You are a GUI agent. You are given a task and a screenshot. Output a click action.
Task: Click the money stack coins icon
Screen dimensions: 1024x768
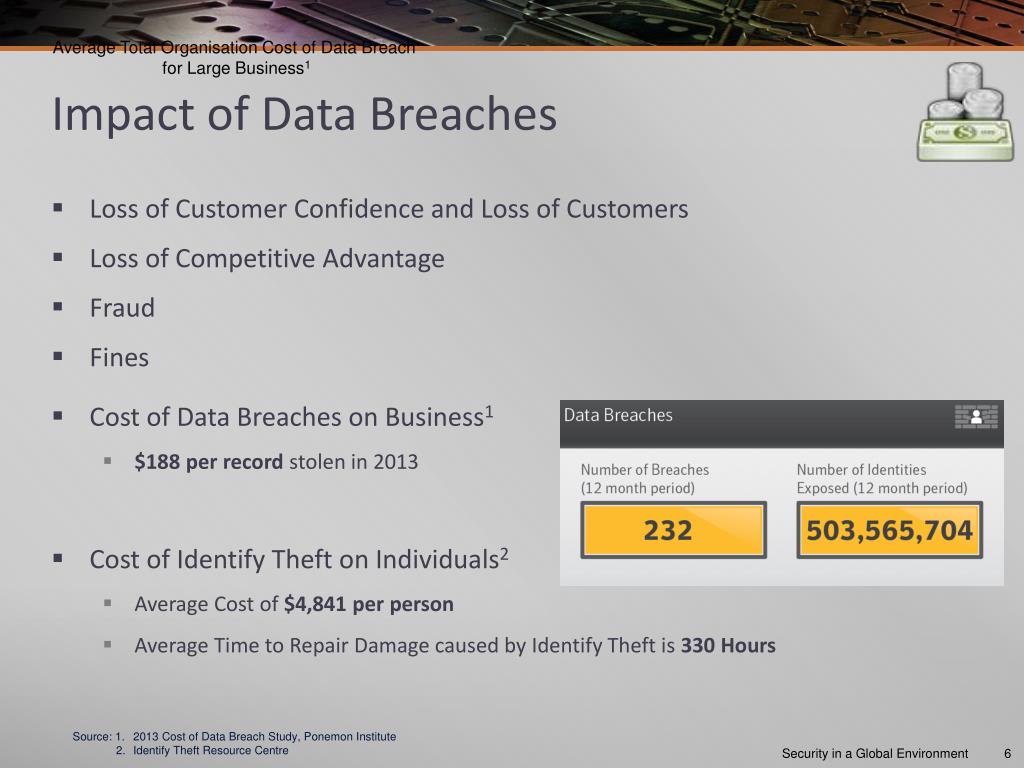click(965, 112)
